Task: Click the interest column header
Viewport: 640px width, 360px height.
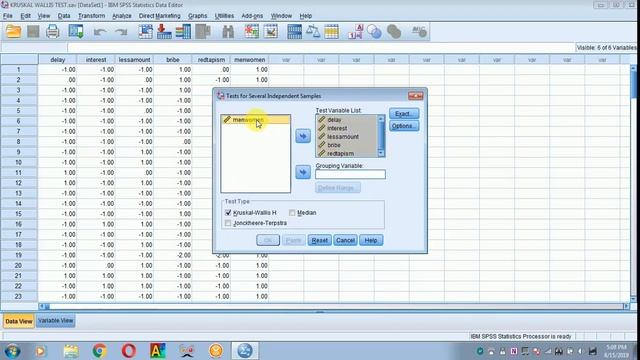Action: coord(96,60)
